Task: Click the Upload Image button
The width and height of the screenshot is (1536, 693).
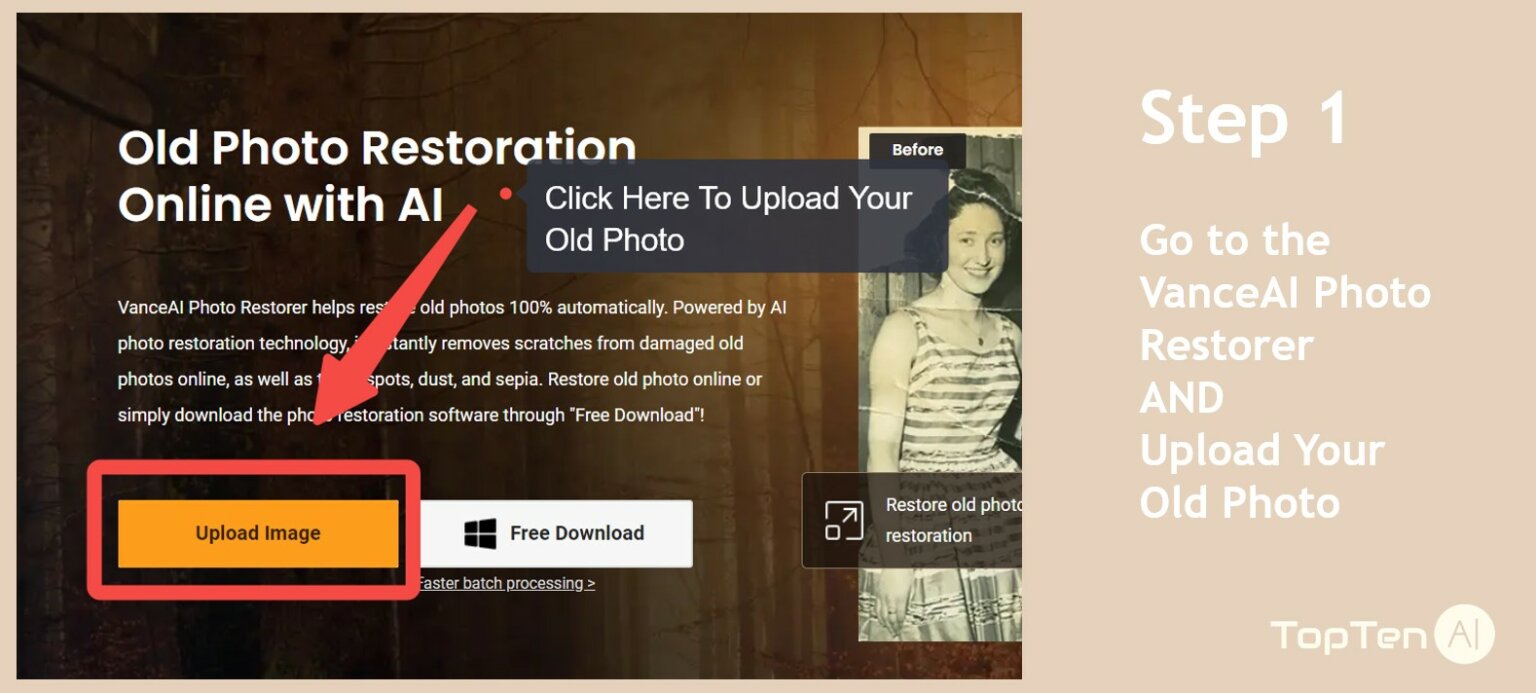Action: pos(259,533)
